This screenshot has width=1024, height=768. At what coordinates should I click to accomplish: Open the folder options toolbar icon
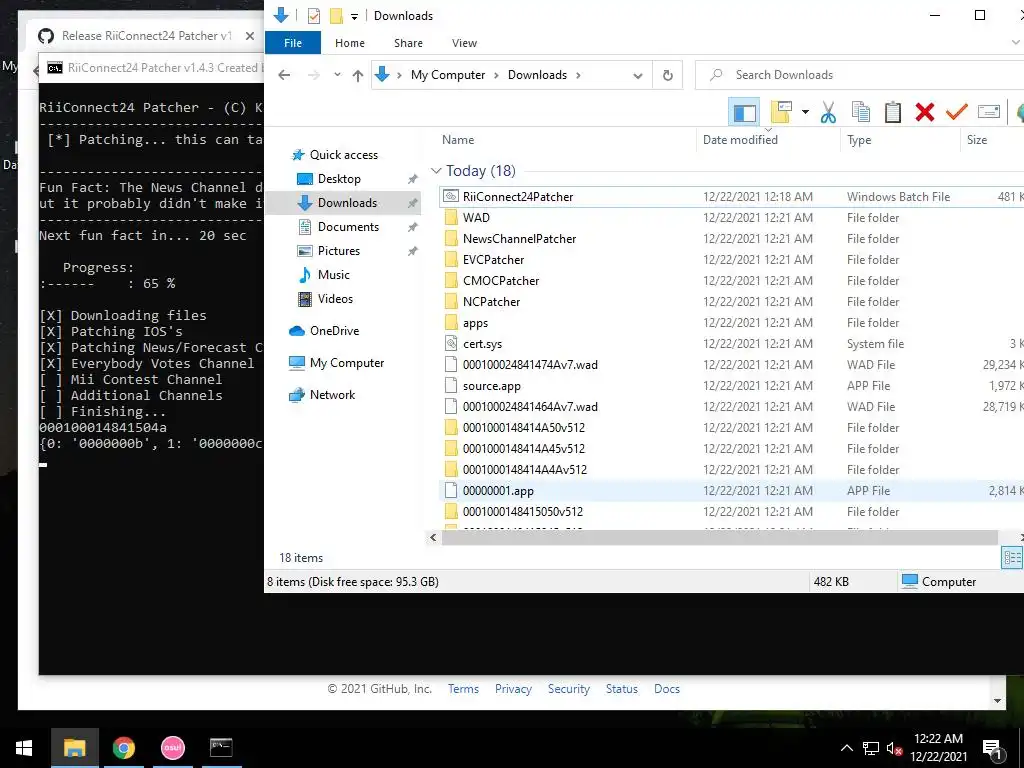(782, 112)
